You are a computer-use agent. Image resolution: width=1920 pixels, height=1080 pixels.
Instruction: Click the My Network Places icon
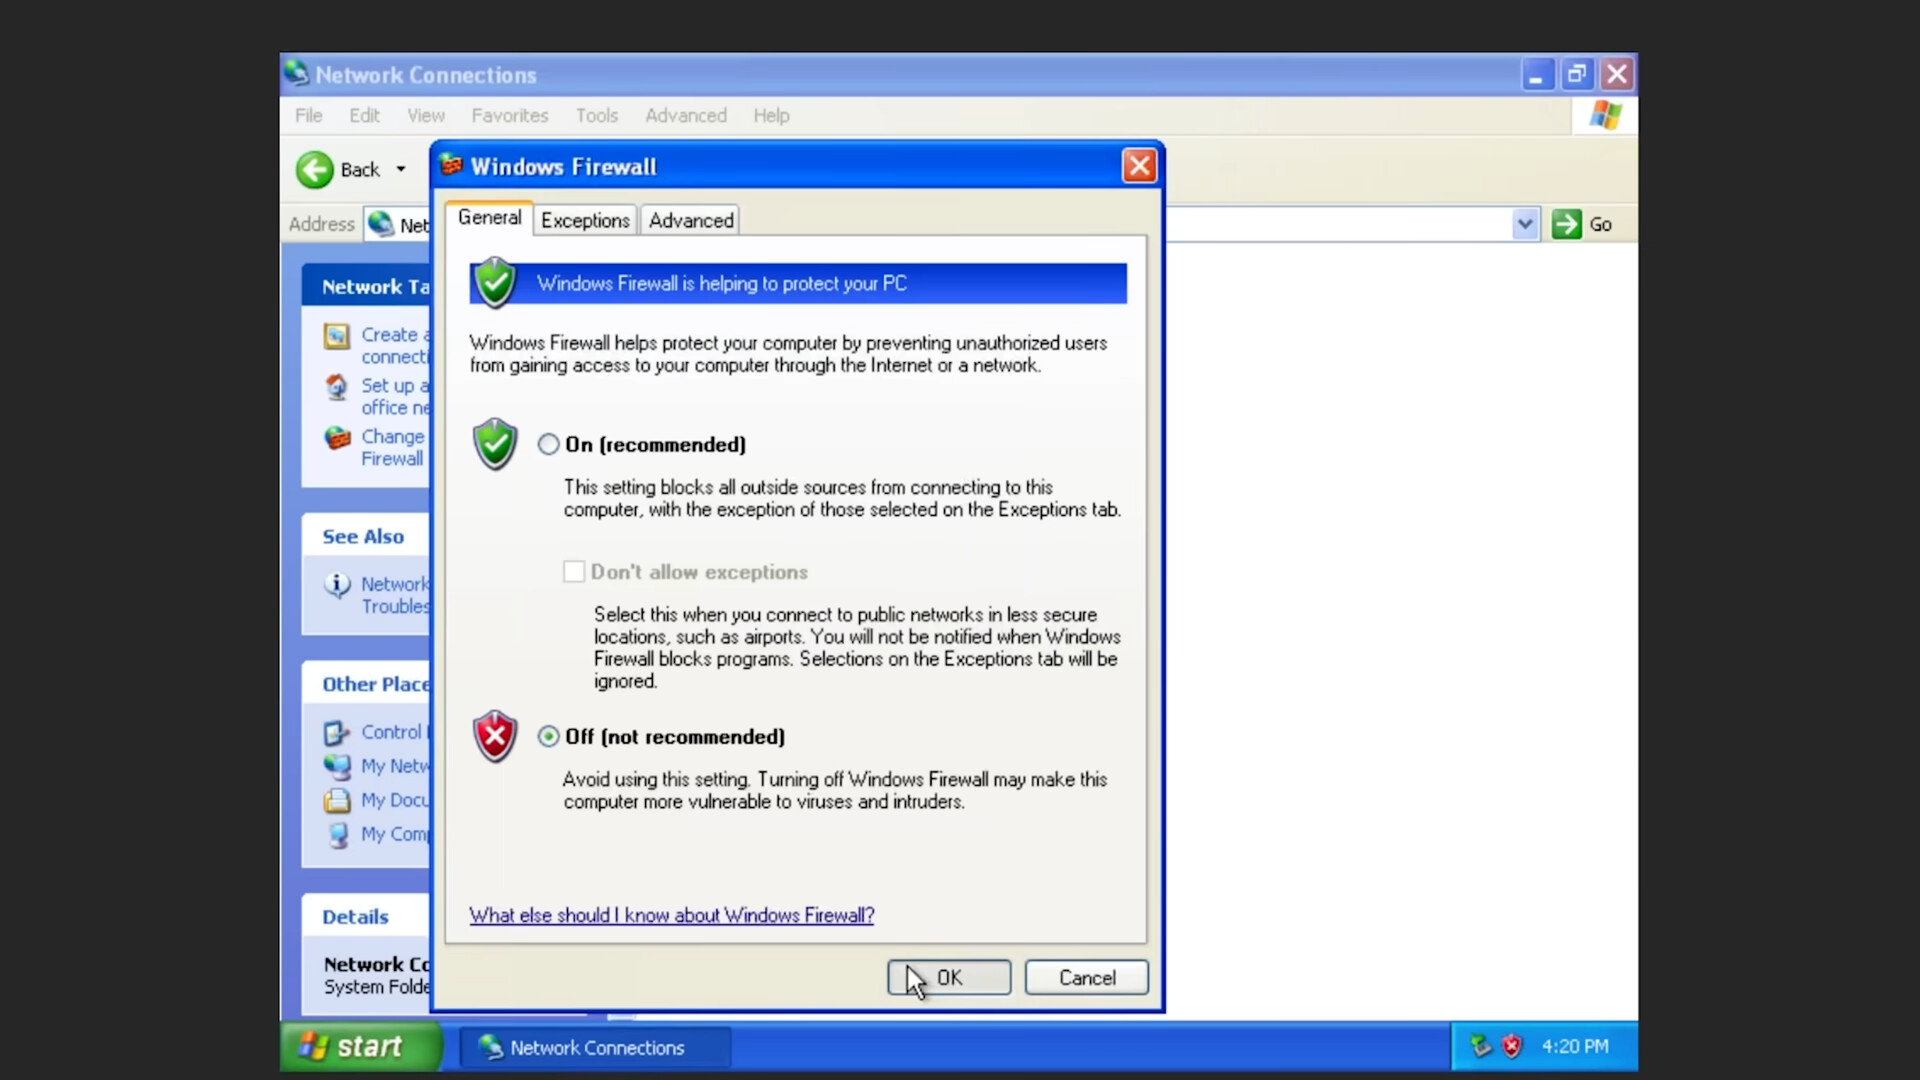pos(337,766)
